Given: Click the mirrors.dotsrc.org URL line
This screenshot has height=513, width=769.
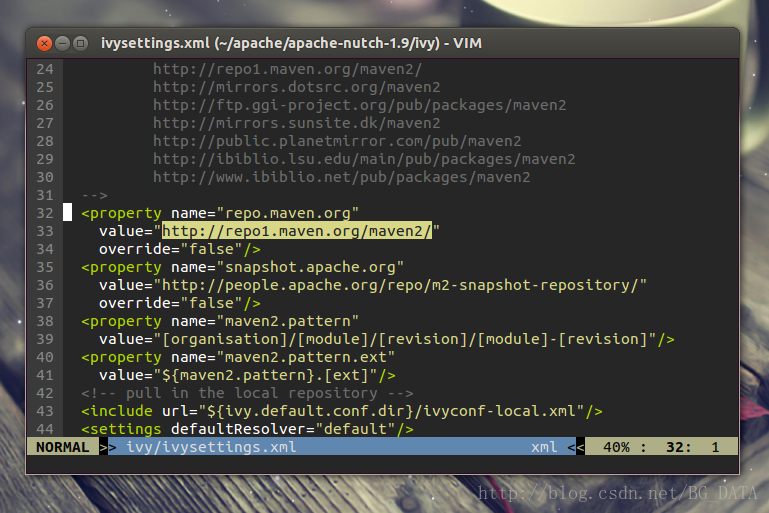Looking at the screenshot, I should (297, 87).
